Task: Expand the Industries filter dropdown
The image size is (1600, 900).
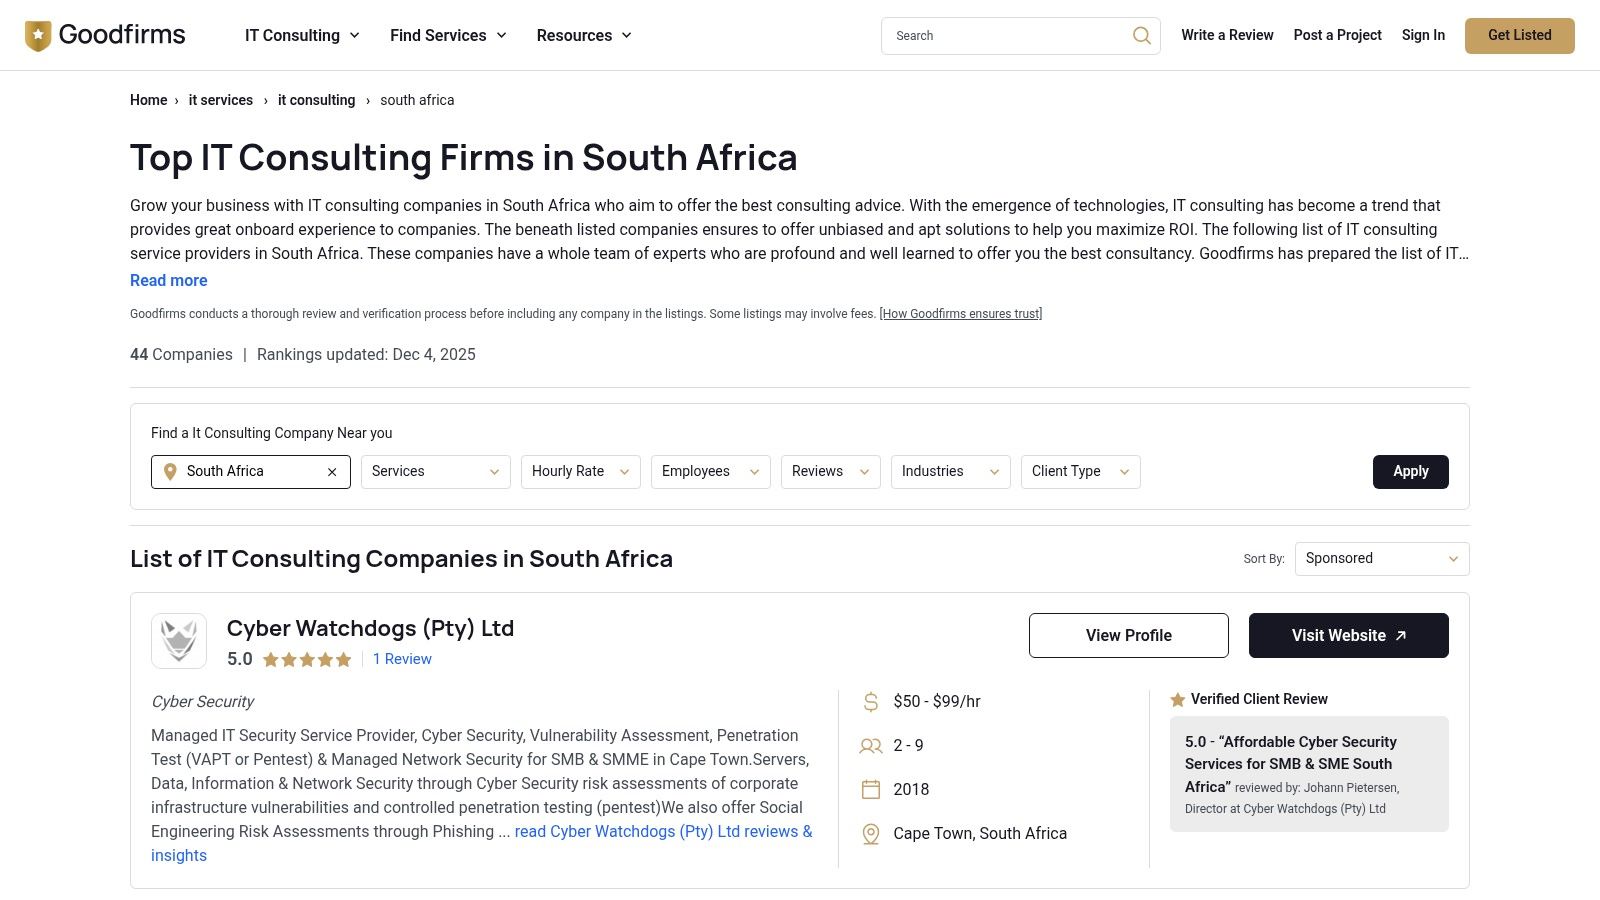Action: coord(950,472)
